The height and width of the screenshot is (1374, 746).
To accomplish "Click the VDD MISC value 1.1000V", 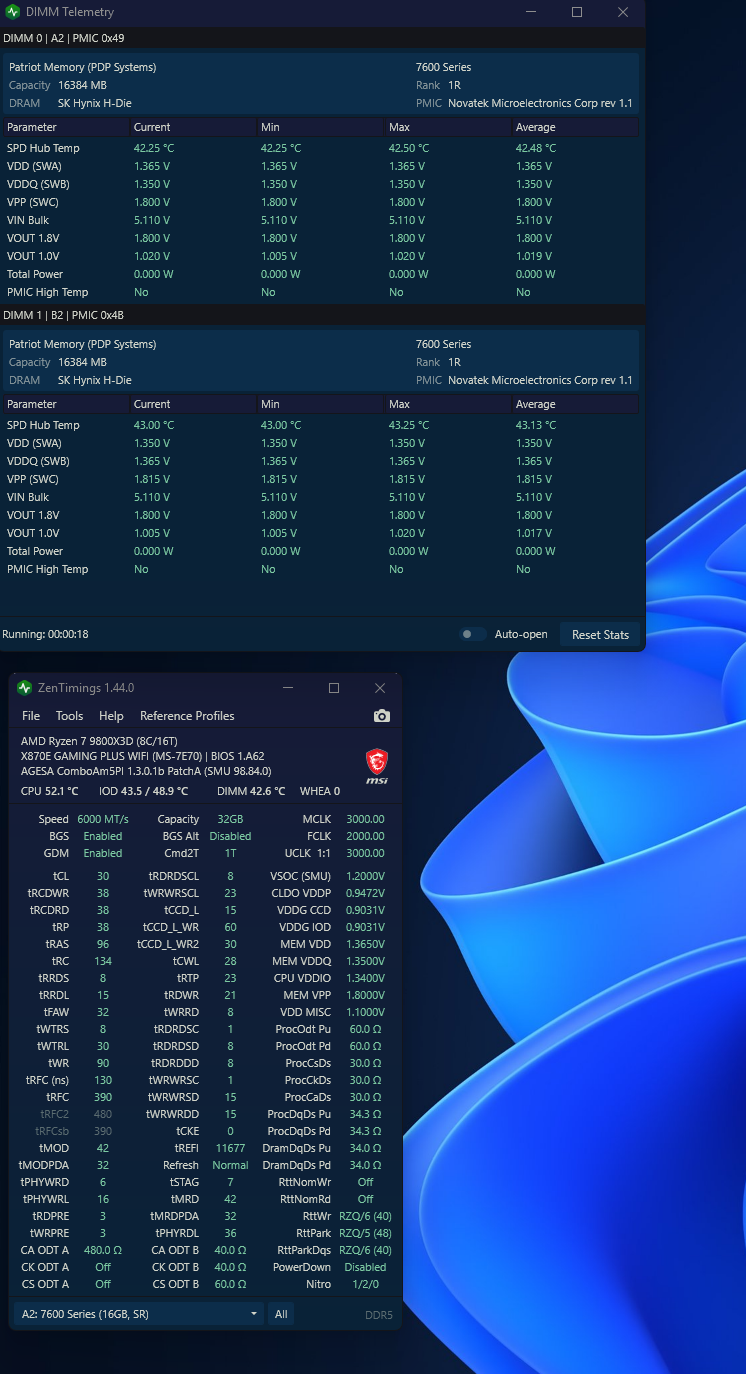I will (365, 1012).
